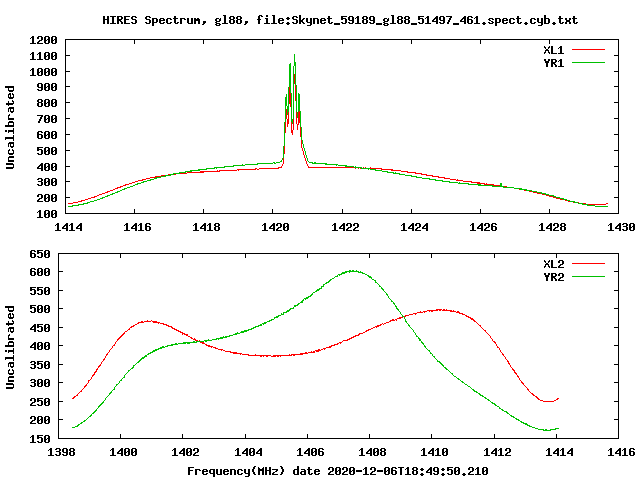
Task: Click the 1100 y-axis tick label
Action: coord(43,56)
